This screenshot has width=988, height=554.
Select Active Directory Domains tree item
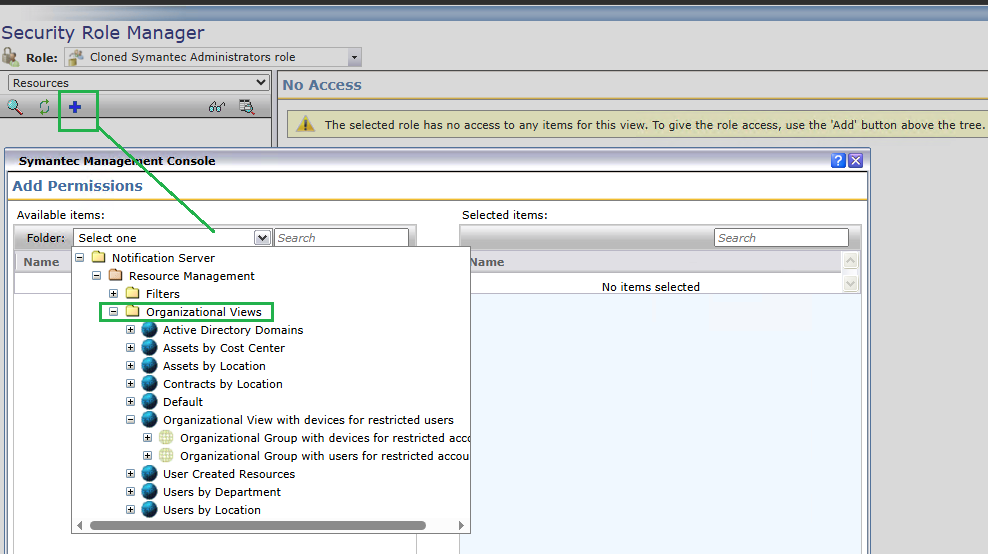coord(233,330)
